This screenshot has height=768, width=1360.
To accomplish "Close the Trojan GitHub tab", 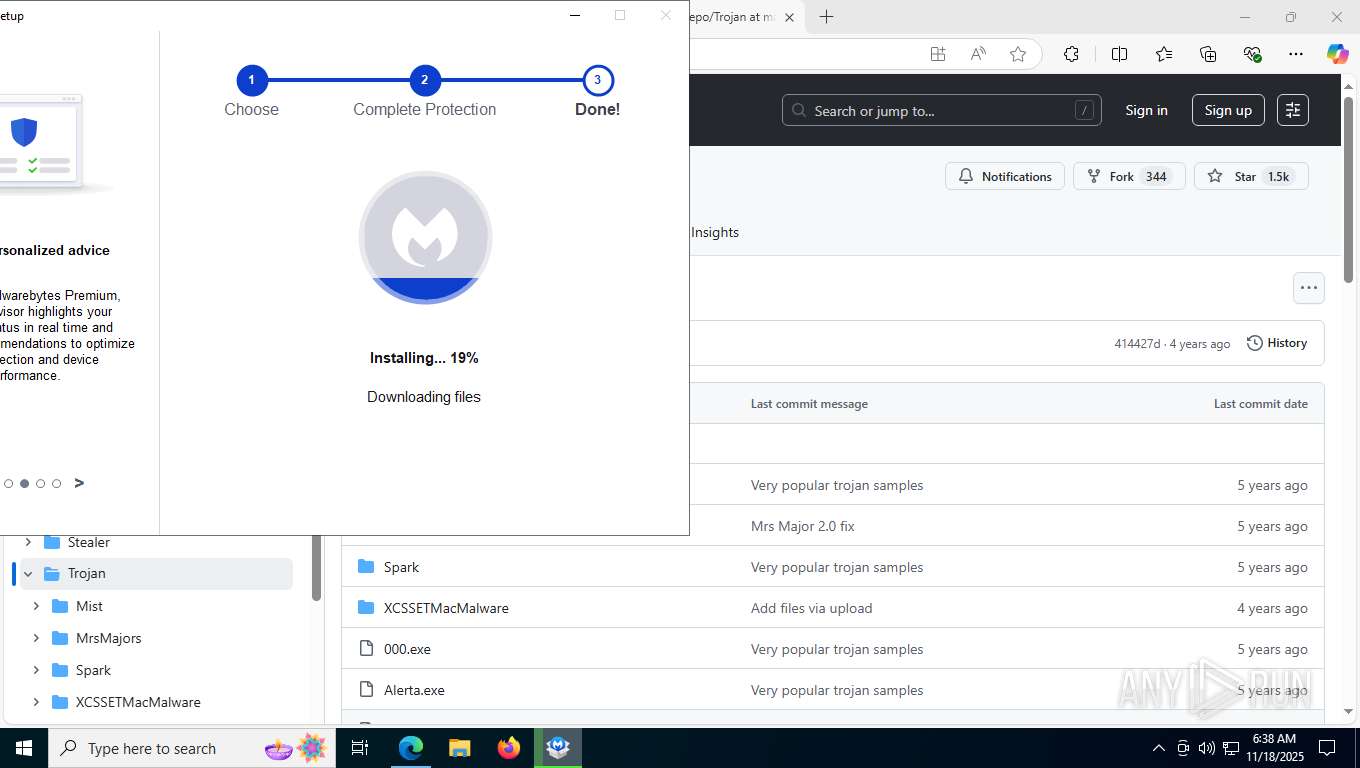I will pyautogui.click(x=789, y=17).
